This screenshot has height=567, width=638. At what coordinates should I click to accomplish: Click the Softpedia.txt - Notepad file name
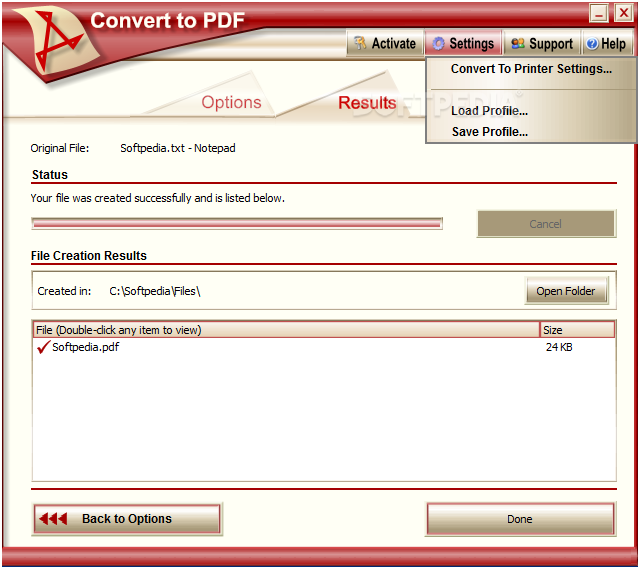coord(178,148)
